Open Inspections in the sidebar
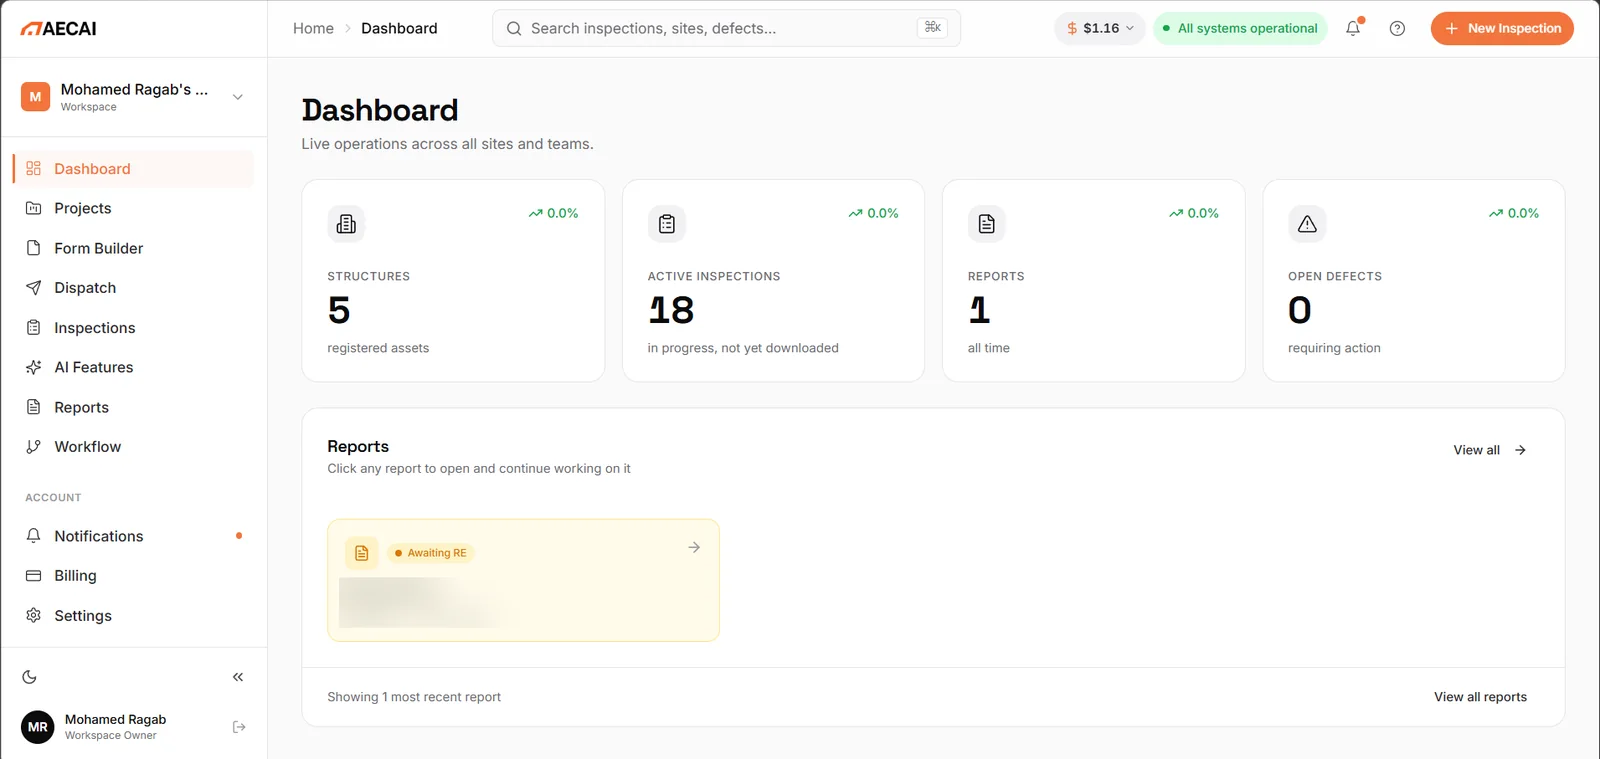This screenshot has height=759, width=1600. click(x=133, y=328)
